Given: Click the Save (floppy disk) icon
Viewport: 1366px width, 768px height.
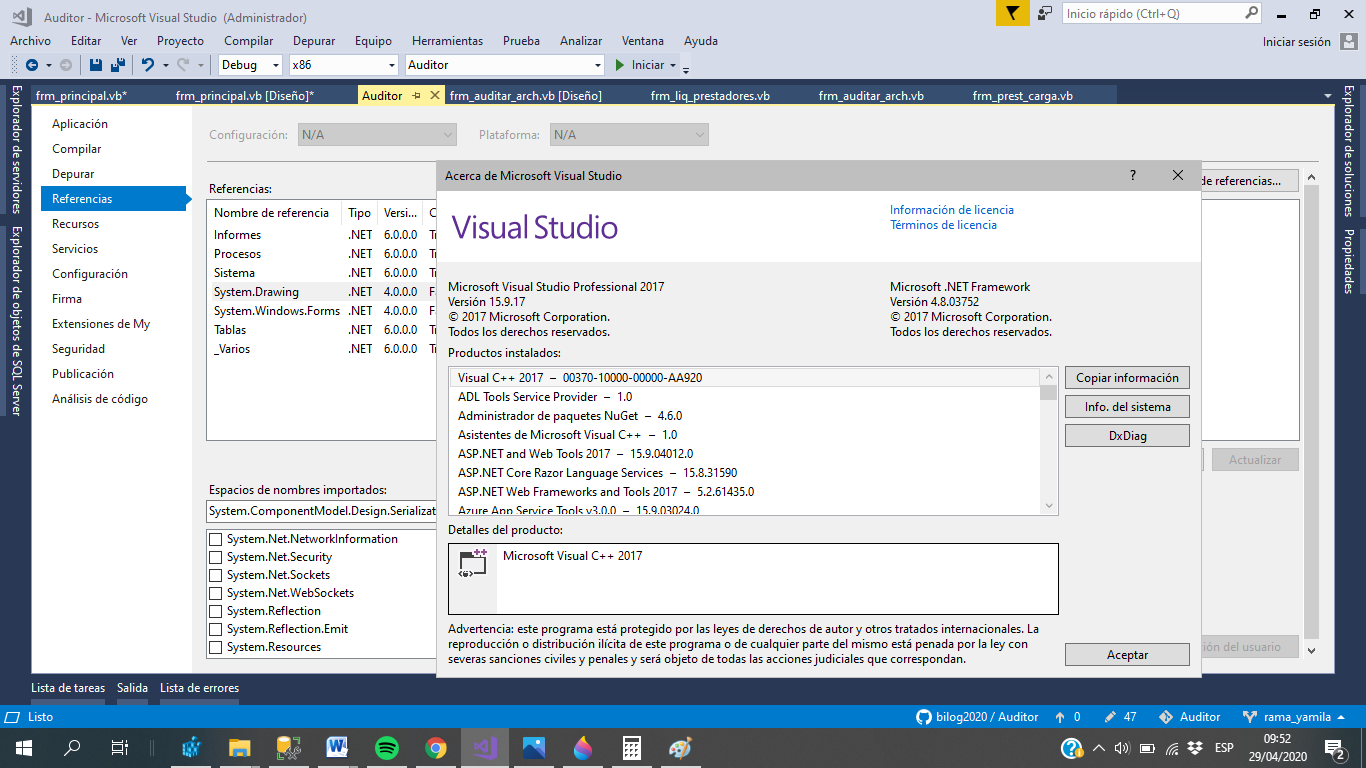Looking at the screenshot, I should click(96, 65).
